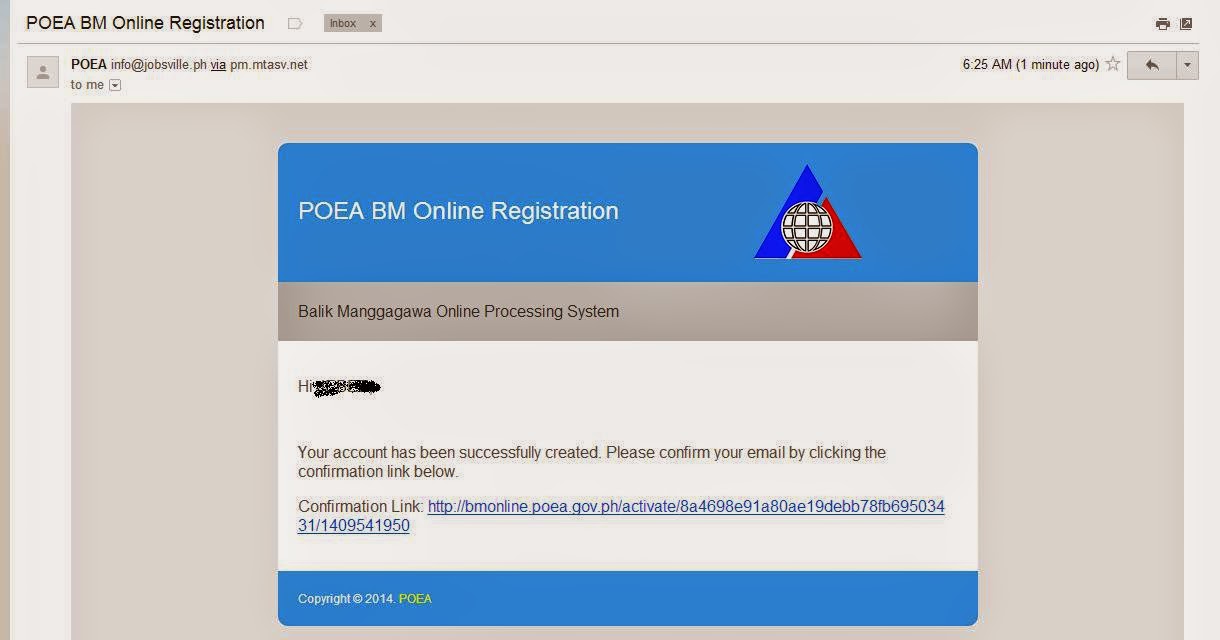Click sender name POEA
The width and height of the screenshot is (1220, 640).
pos(89,64)
